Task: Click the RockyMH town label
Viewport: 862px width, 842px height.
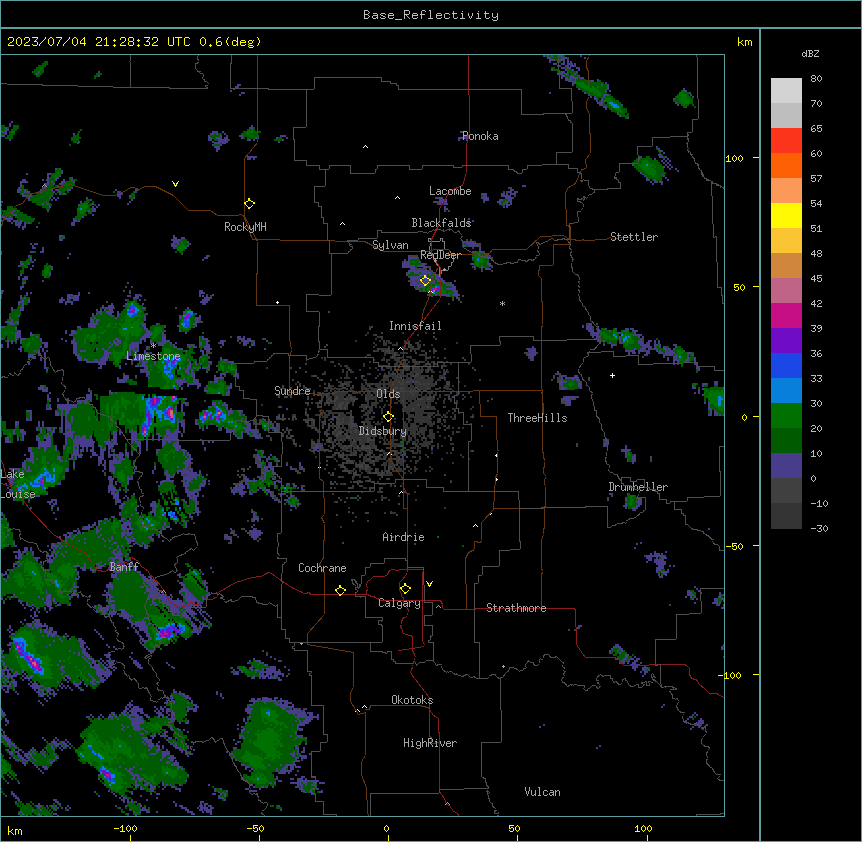Action: click(245, 227)
